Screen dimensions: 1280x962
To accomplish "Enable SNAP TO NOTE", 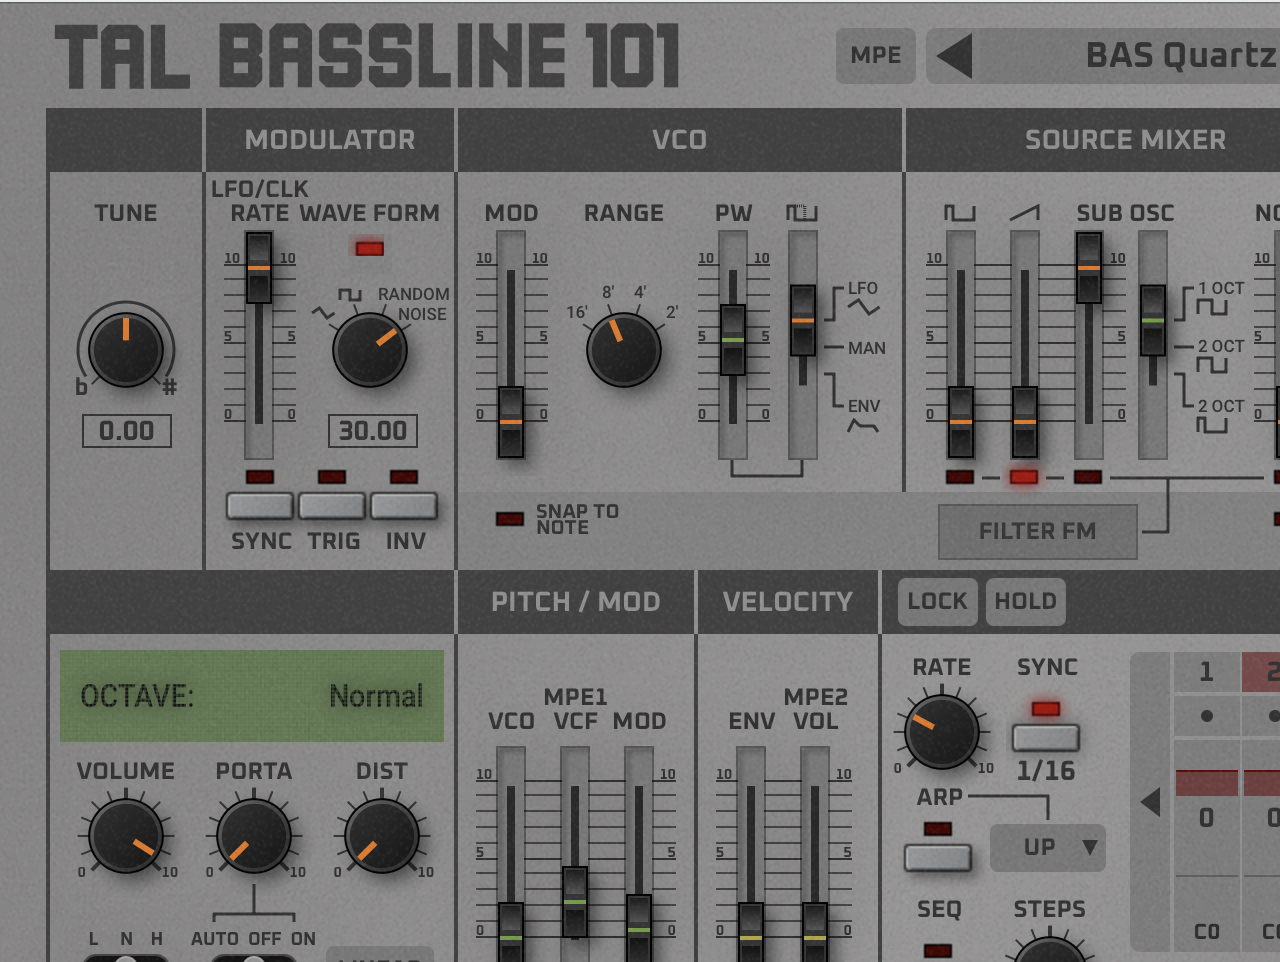I will [510, 518].
